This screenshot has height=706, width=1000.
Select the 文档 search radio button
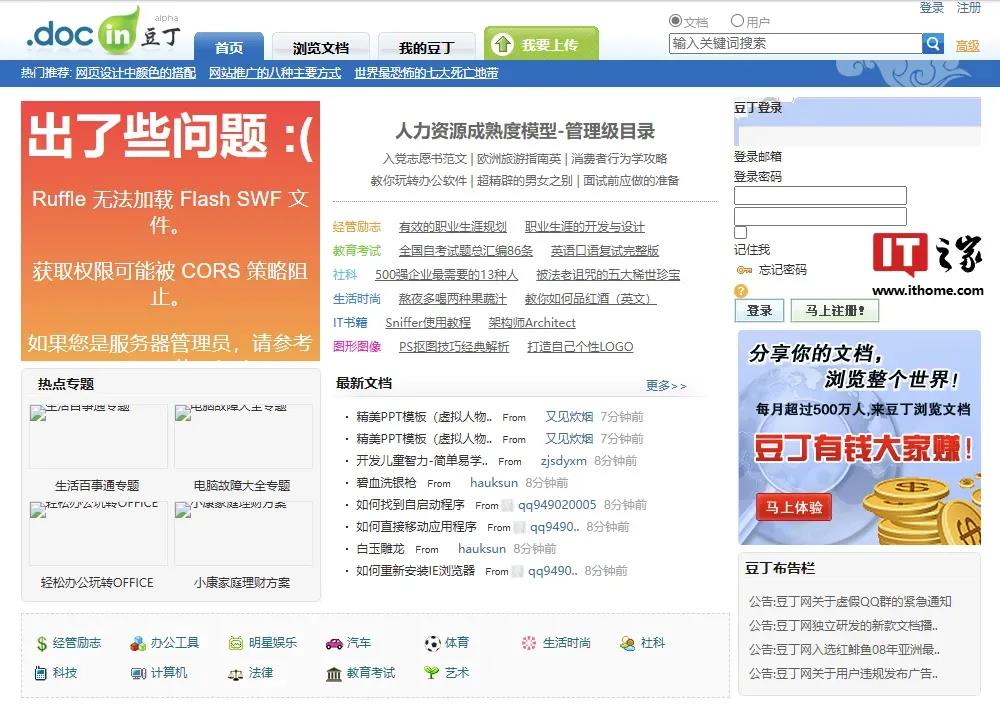pos(676,20)
